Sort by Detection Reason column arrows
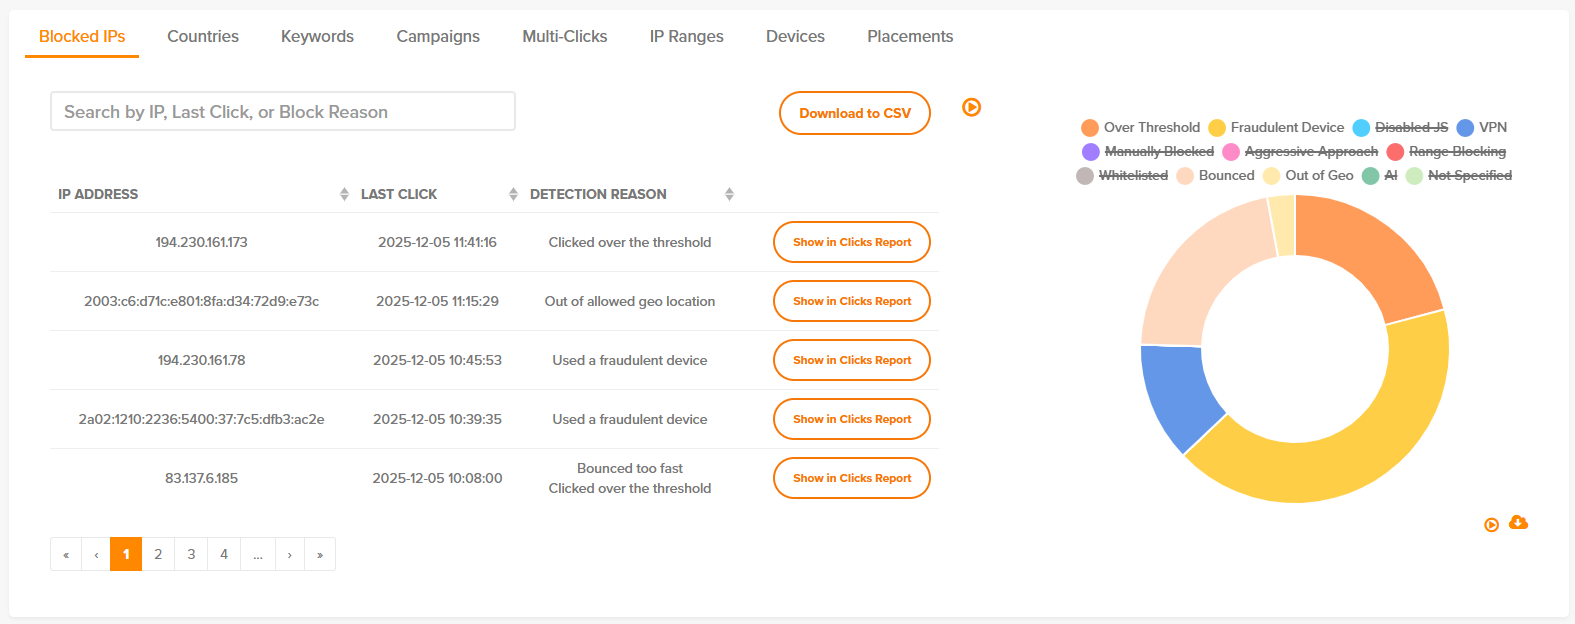1575x624 pixels. (729, 194)
